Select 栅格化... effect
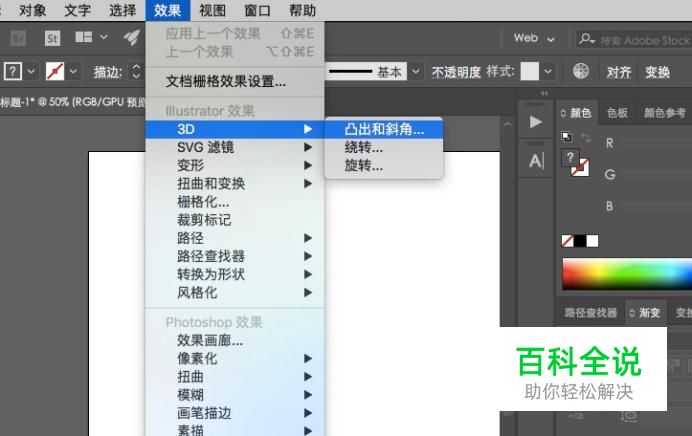Image resolution: width=692 pixels, height=436 pixels. click(235, 202)
